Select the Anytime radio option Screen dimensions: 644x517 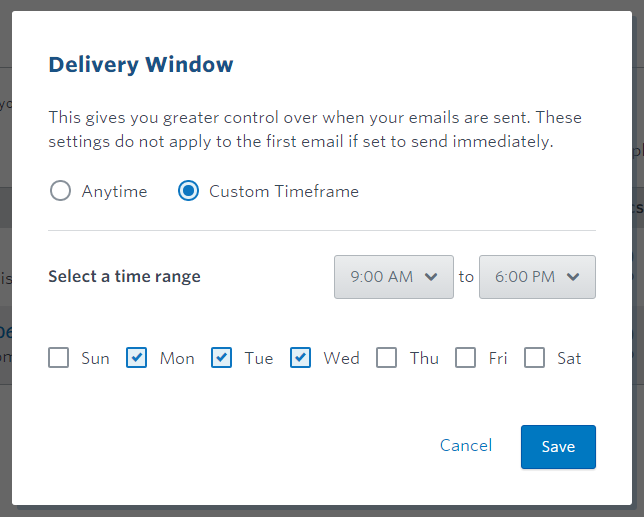(60, 191)
